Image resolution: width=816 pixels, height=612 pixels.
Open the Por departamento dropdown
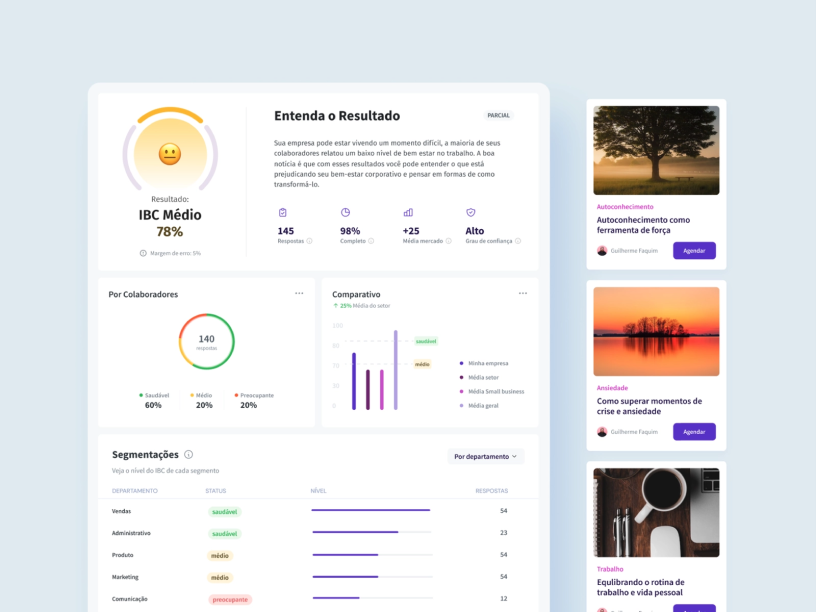pyautogui.click(x=486, y=456)
